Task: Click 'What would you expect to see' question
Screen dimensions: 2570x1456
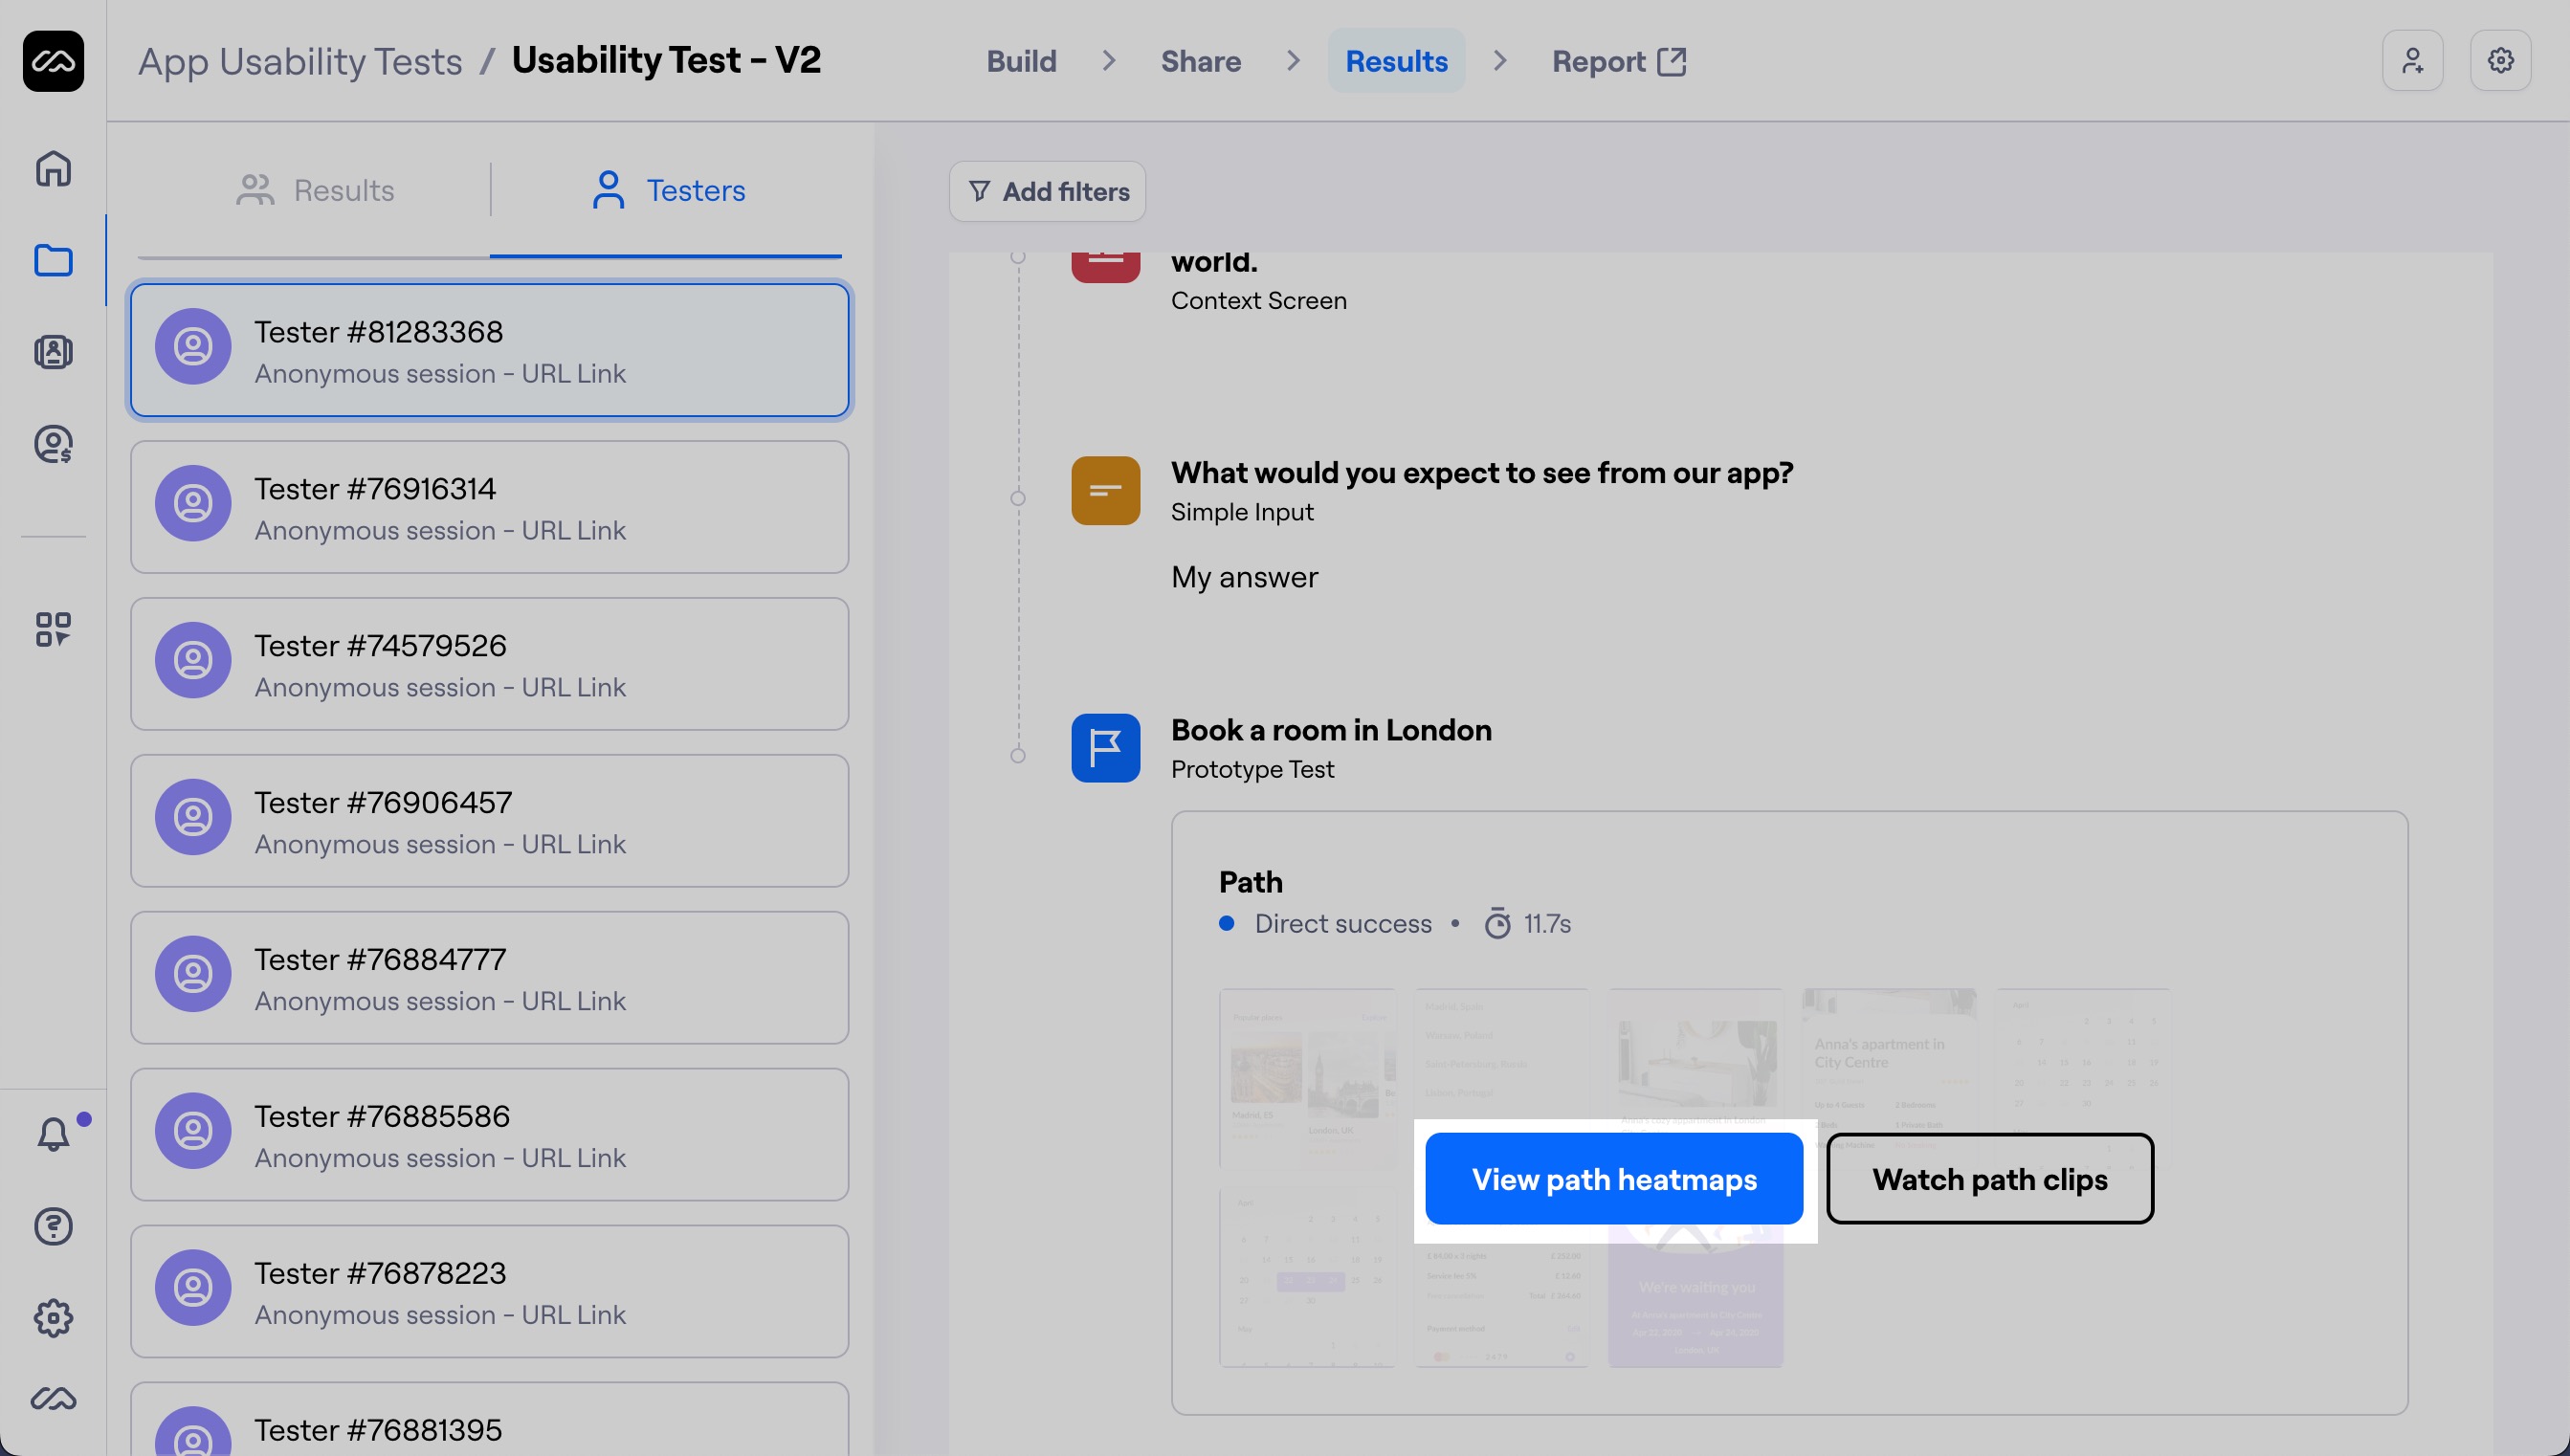Action: click(1482, 472)
